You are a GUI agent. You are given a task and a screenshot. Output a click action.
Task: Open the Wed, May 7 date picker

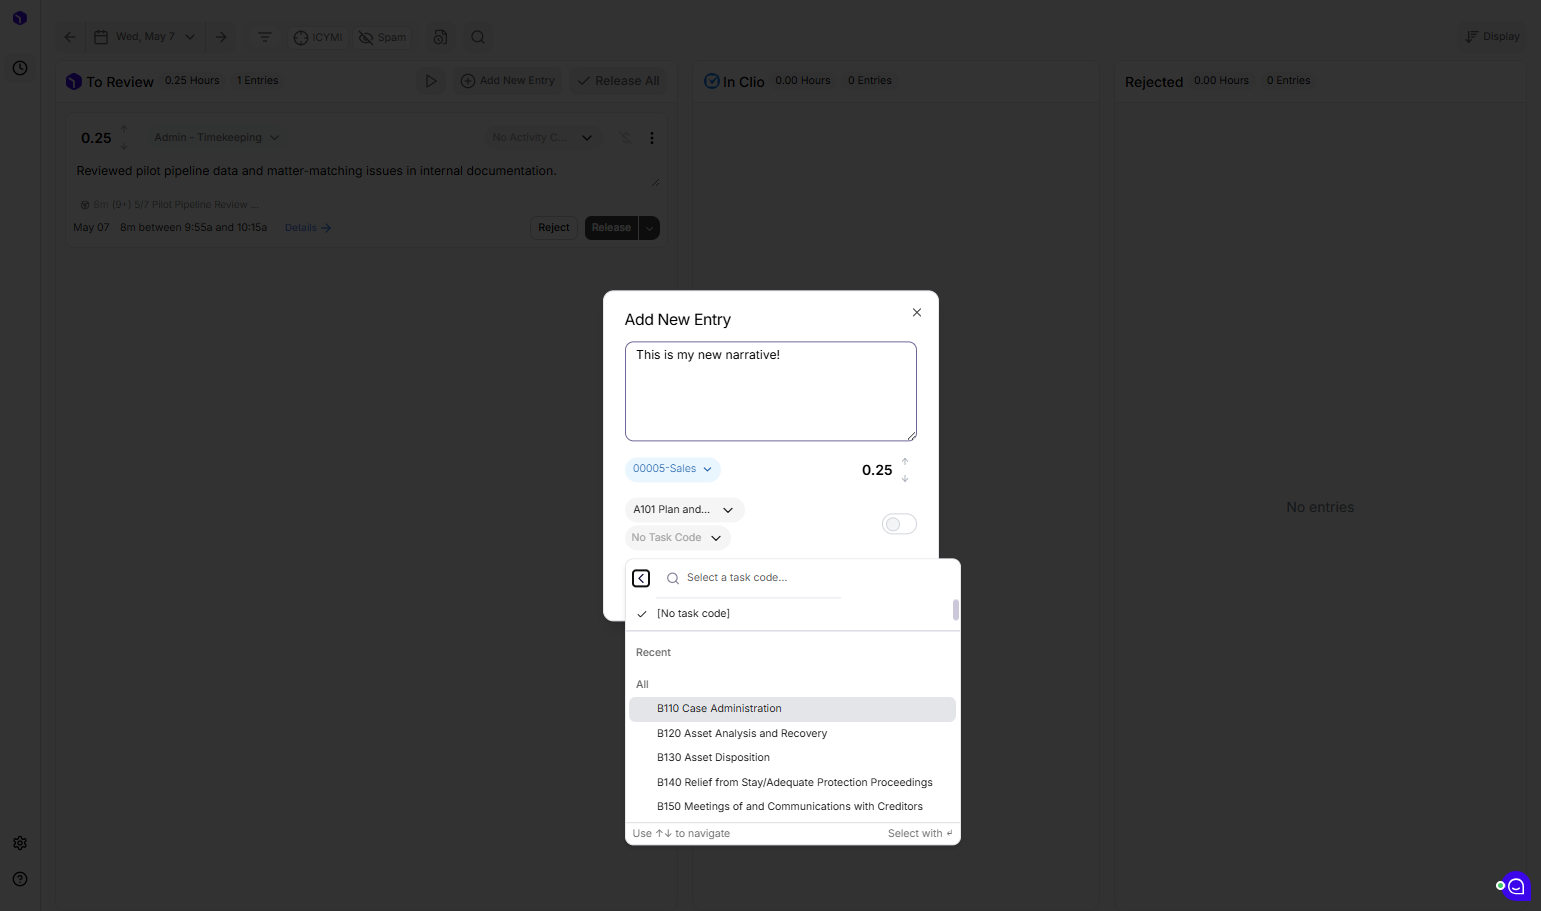pos(146,37)
